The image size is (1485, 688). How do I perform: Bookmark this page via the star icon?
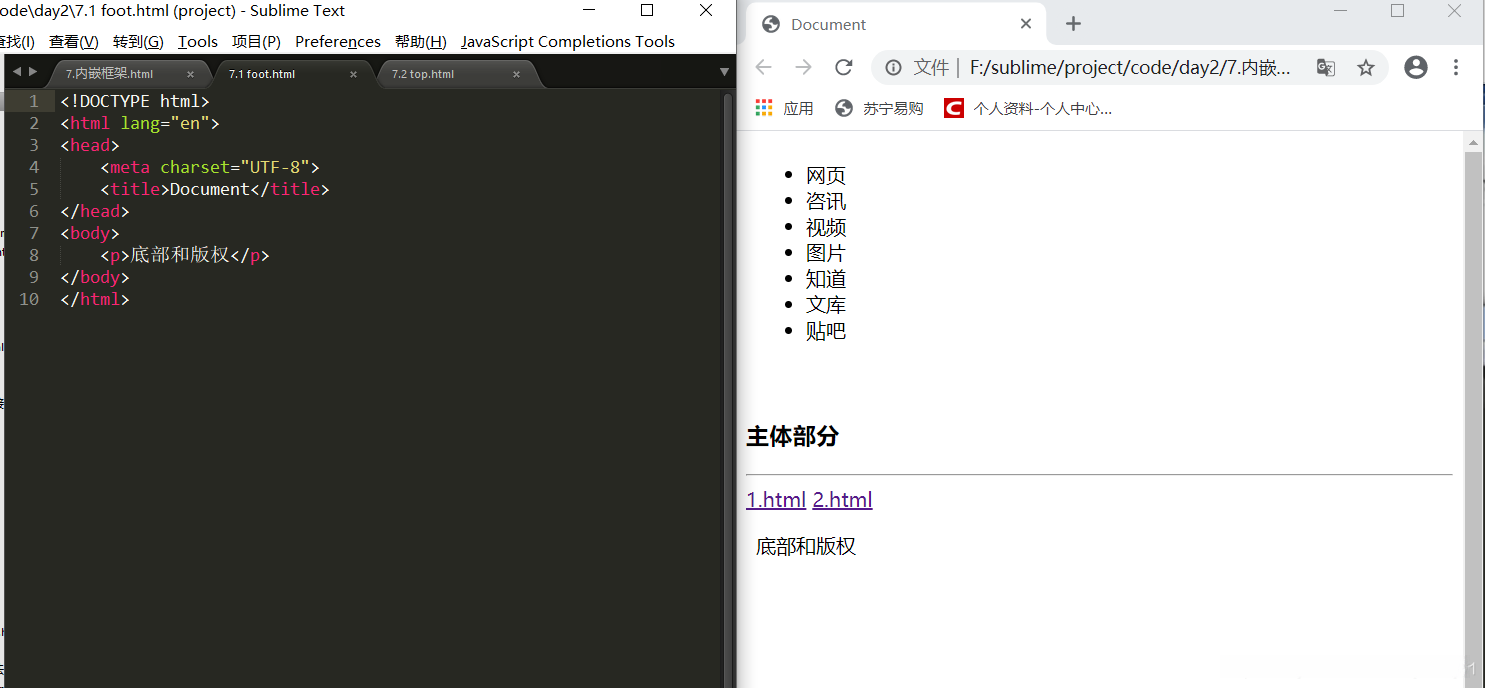[1366, 67]
